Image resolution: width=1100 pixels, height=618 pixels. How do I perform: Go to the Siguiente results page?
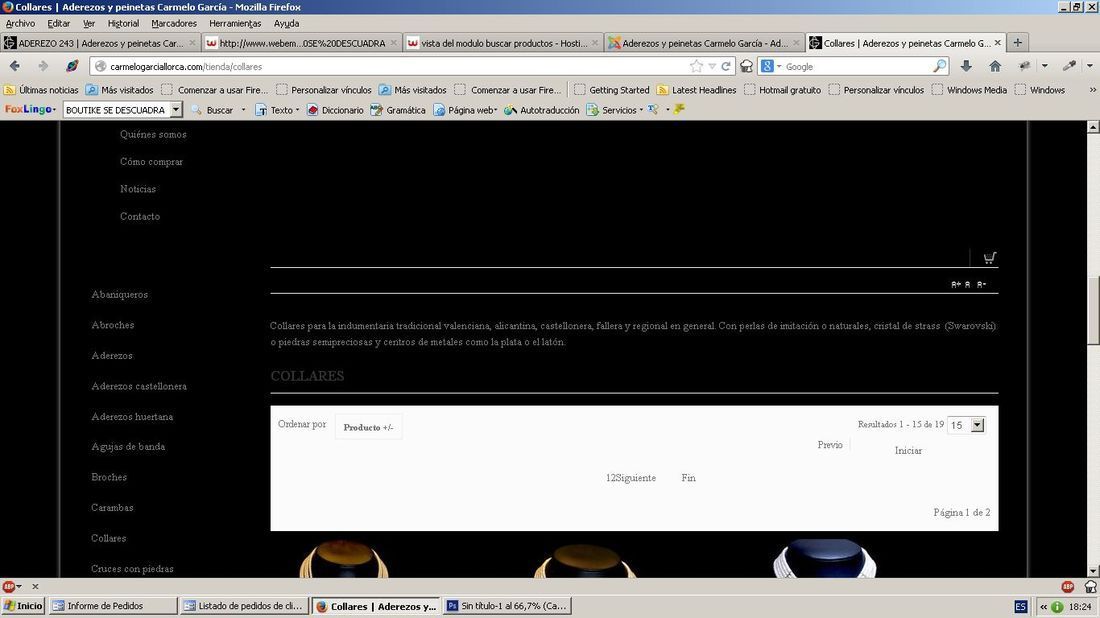[x=636, y=478]
